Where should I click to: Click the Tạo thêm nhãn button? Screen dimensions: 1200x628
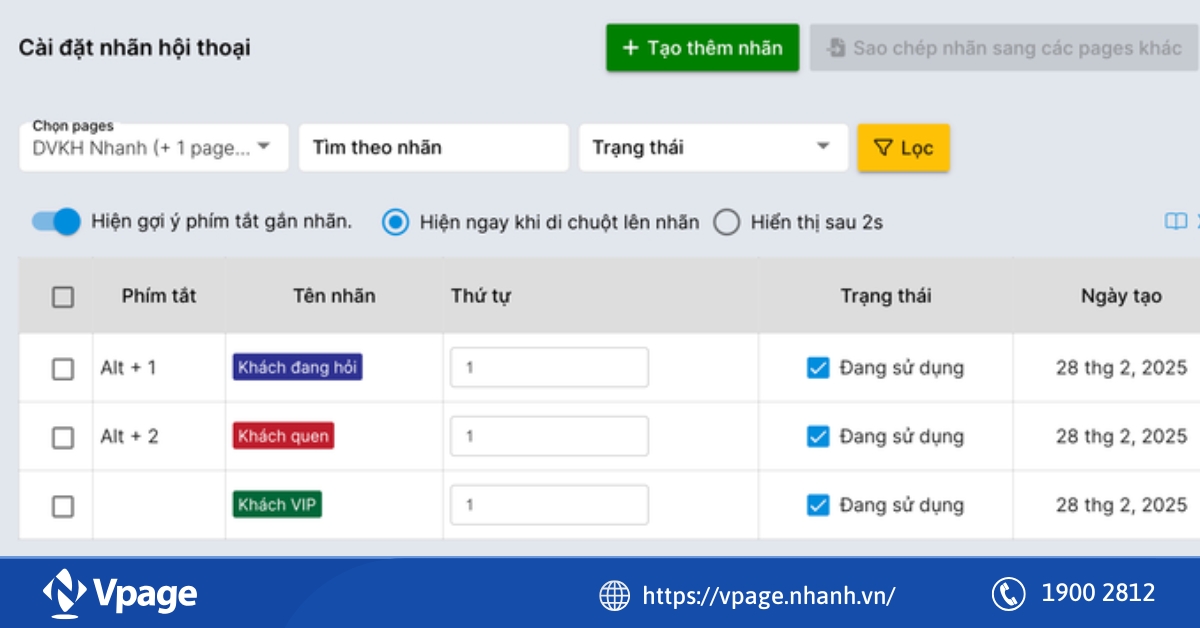coord(702,47)
